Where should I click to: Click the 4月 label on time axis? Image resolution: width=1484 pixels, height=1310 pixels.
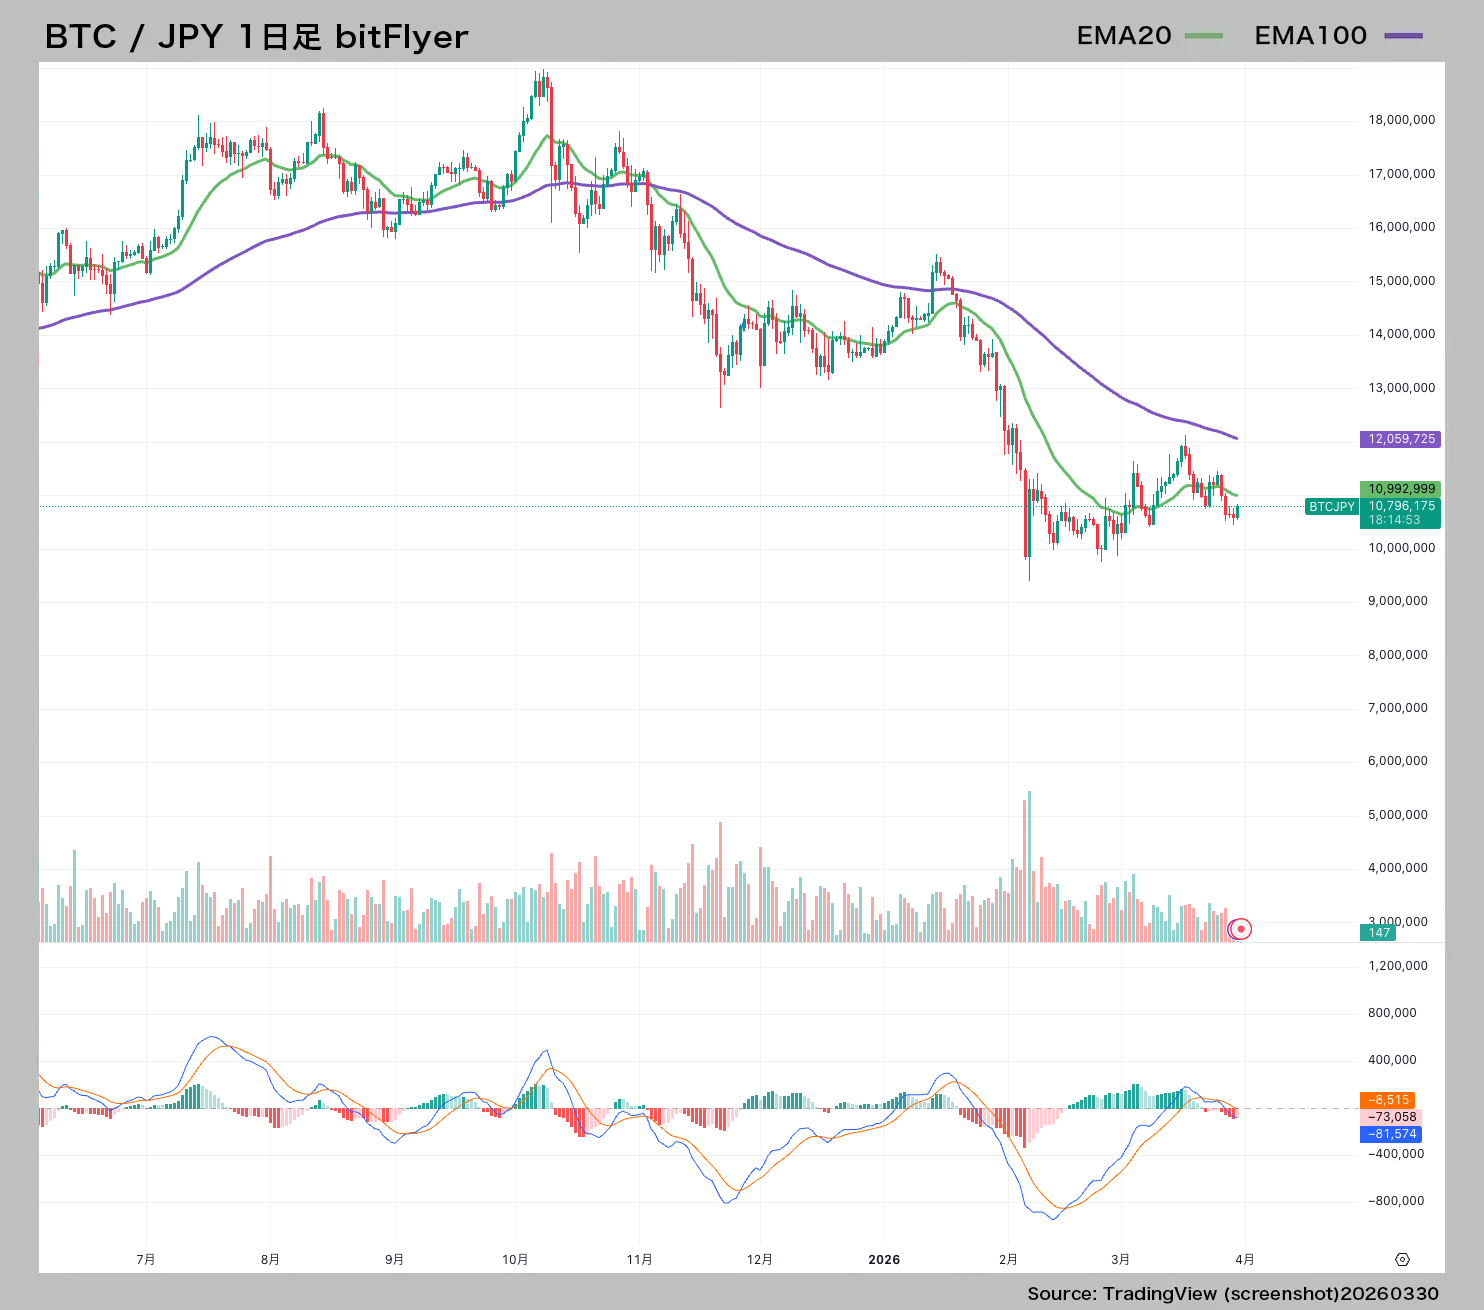(1245, 1260)
